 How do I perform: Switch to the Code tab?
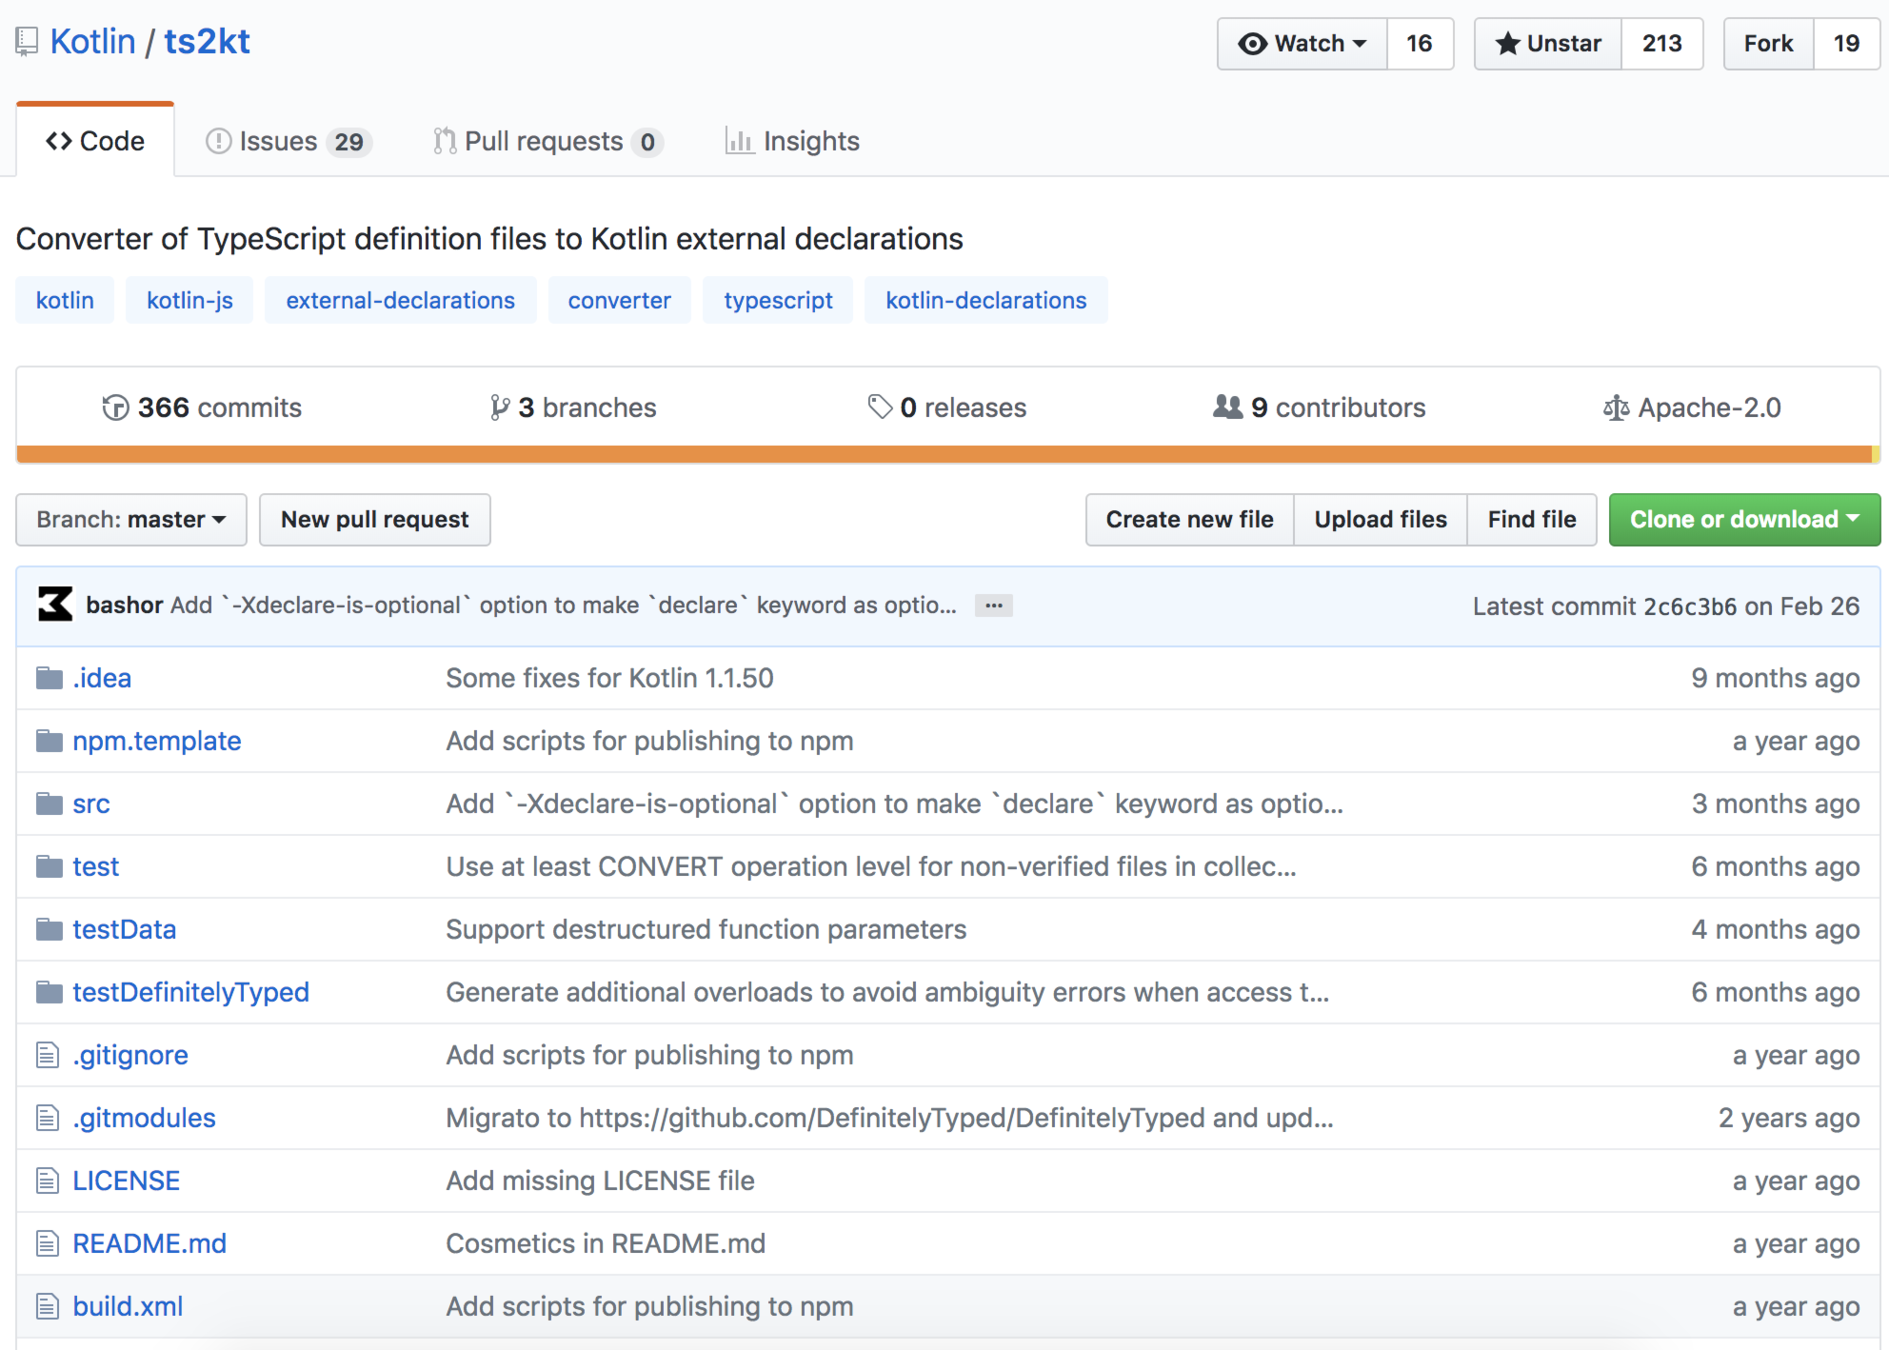point(95,141)
